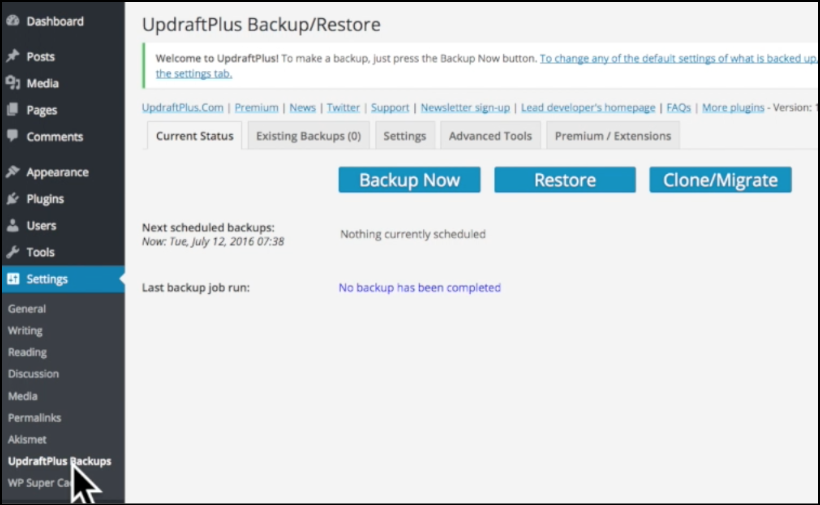
Task: Click 'Last backup job run:' label
Action: [x=196, y=288]
